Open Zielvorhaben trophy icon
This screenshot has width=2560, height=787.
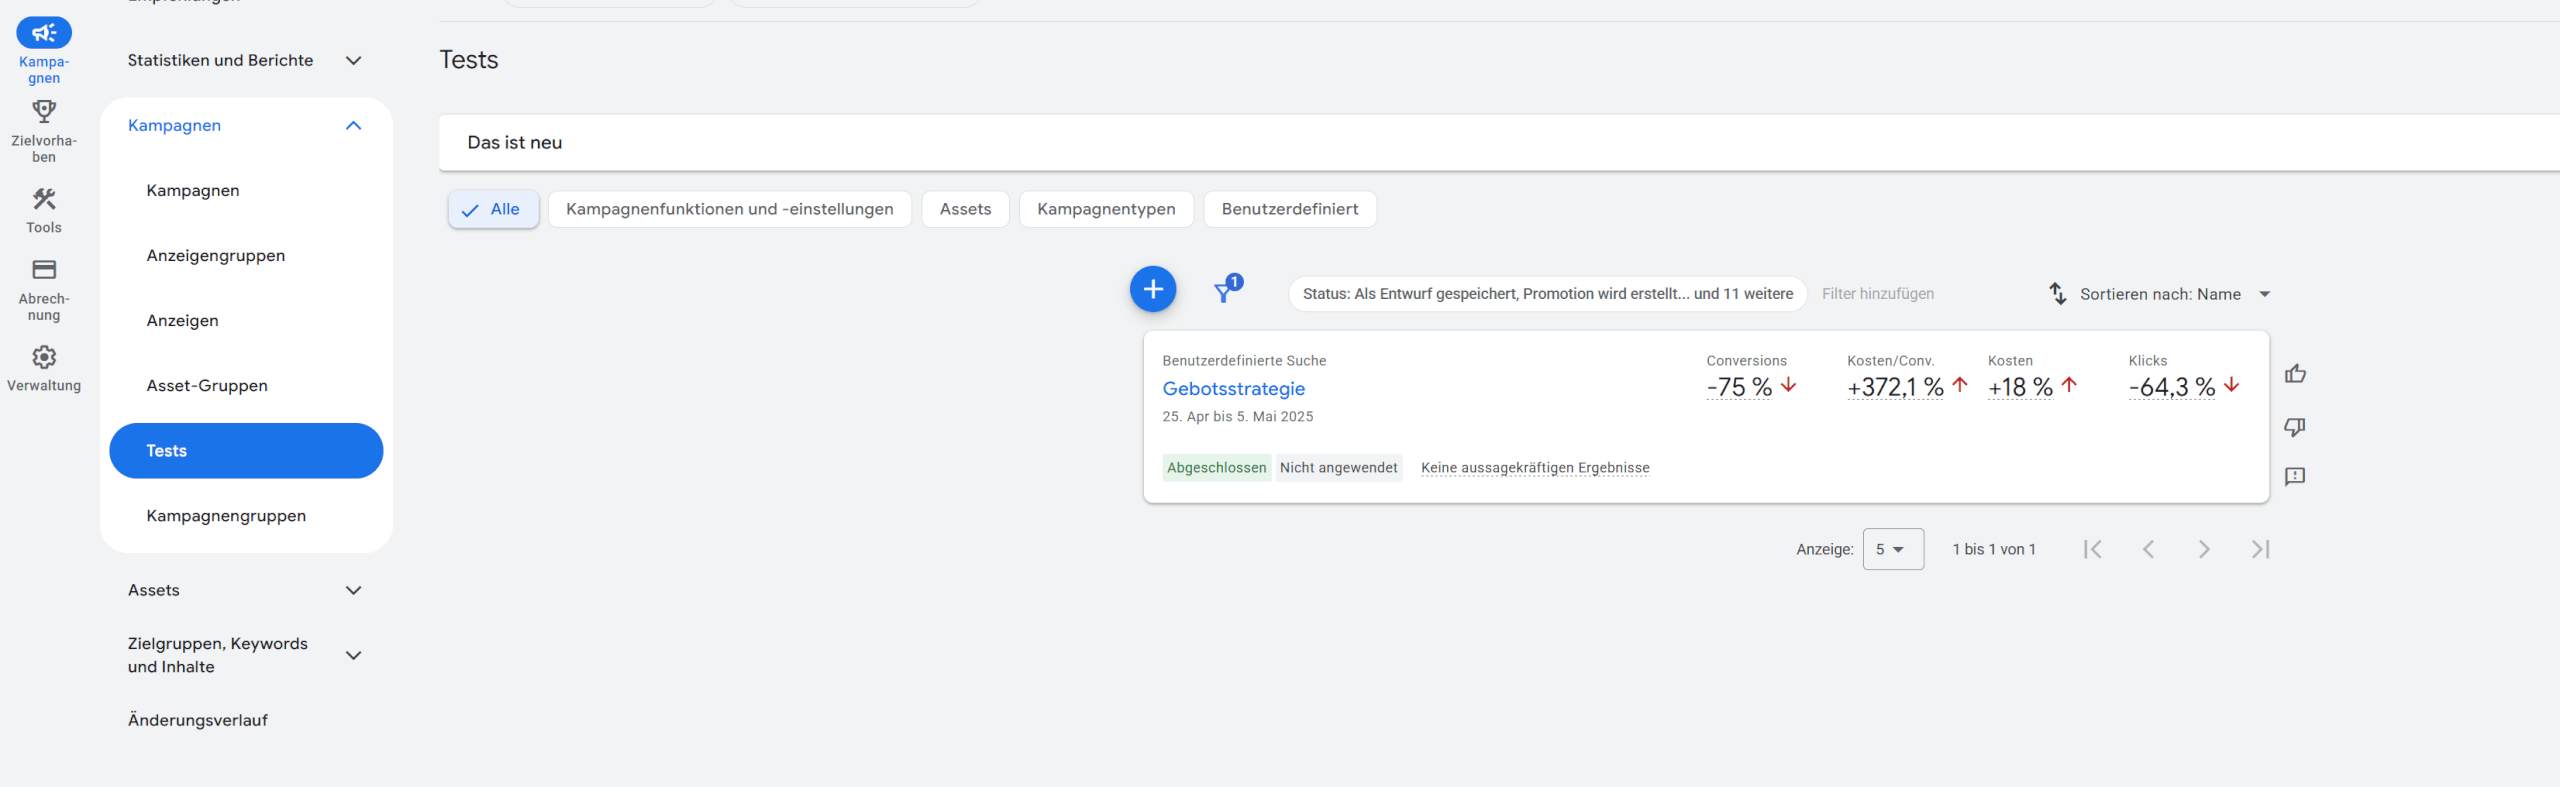pos(44,111)
